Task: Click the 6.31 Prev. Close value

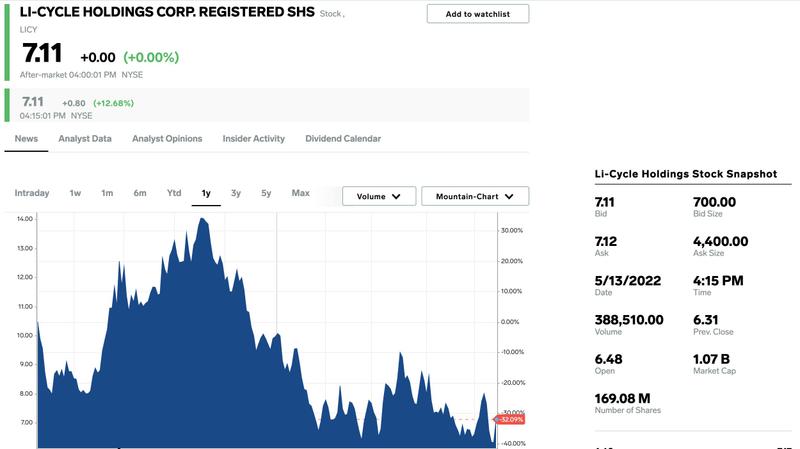Action: click(x=706, y=320)
